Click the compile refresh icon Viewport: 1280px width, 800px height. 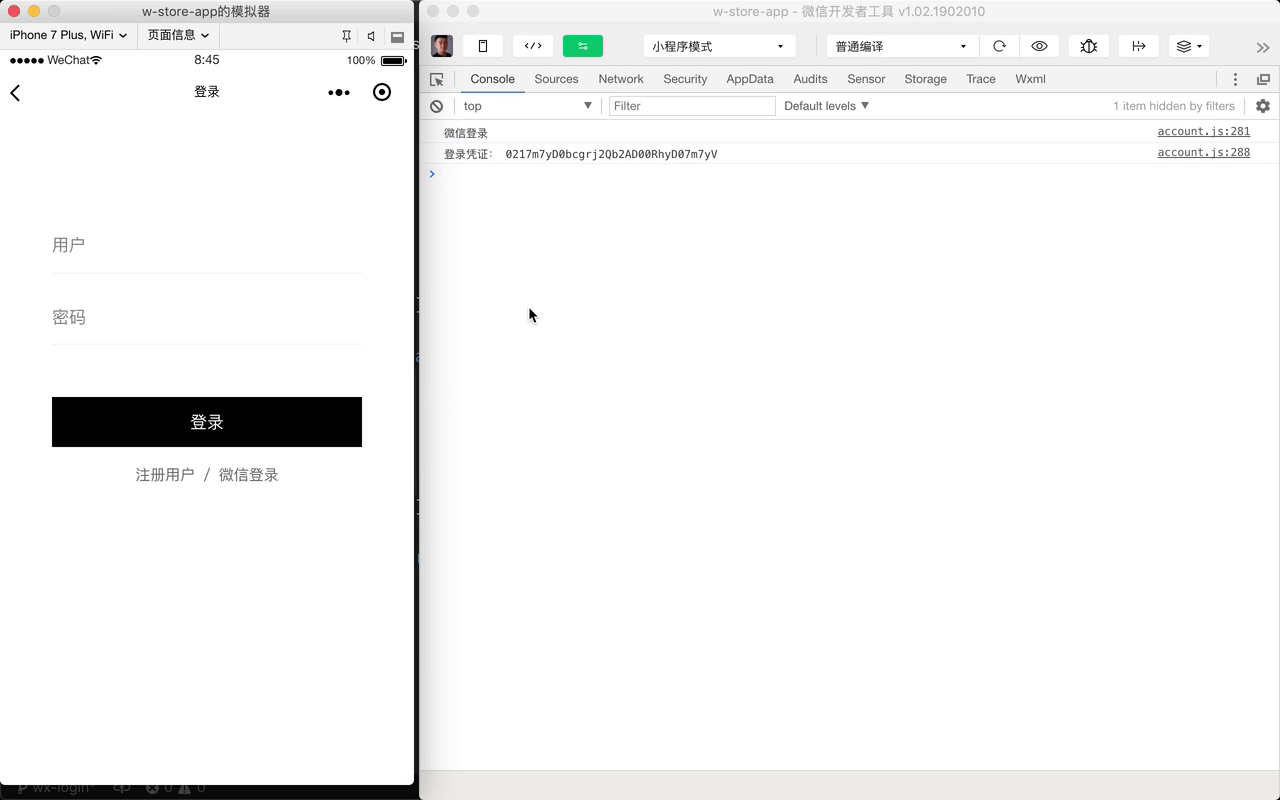[999, 46]
